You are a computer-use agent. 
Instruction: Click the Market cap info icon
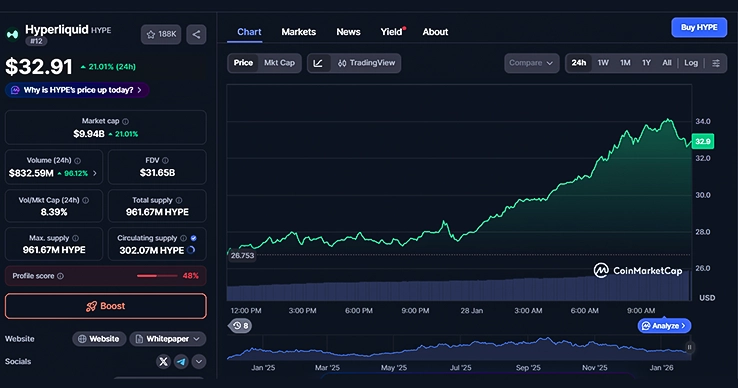[126, 121]
